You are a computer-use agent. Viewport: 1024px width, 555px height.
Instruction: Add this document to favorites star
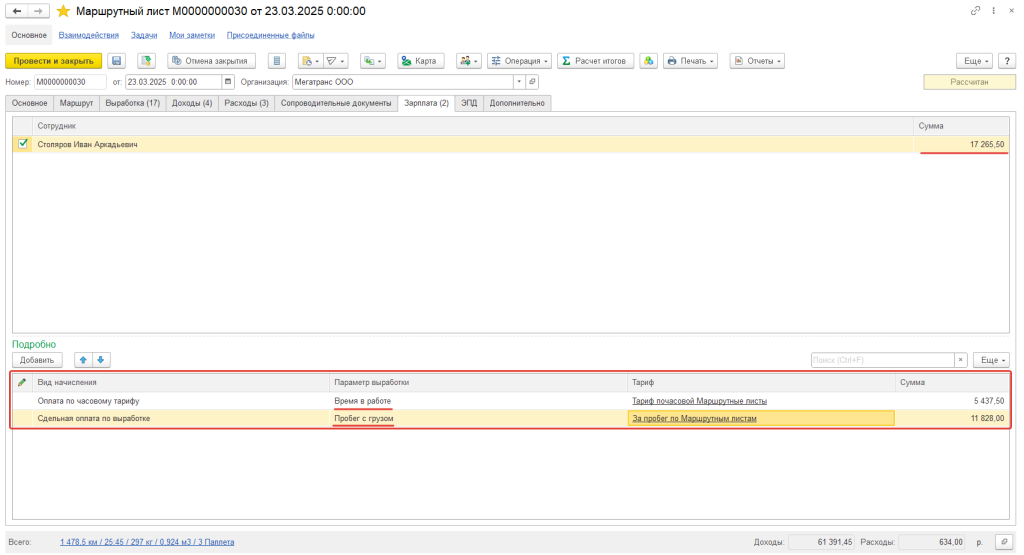point(63,11)
